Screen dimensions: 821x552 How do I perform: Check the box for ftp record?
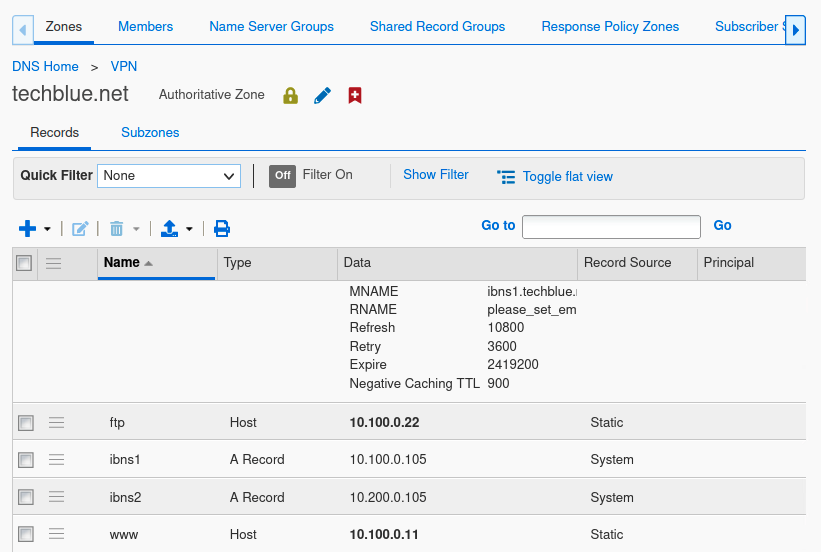tap(26, 423)
